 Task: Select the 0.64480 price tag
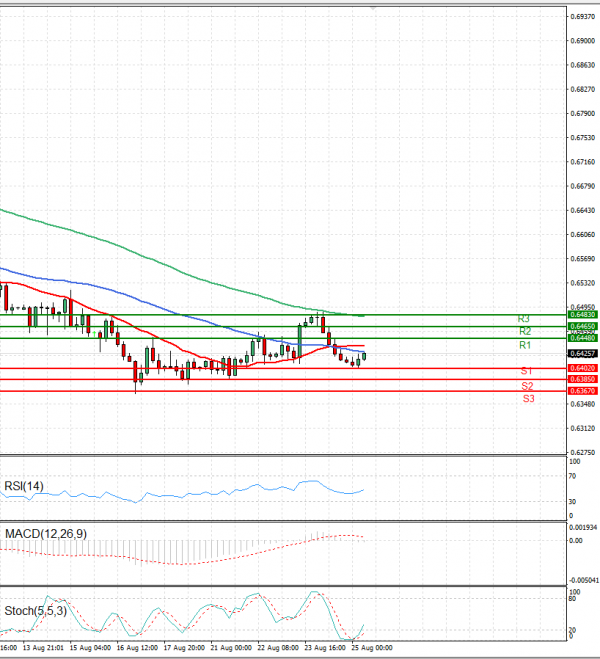[582, 338]
